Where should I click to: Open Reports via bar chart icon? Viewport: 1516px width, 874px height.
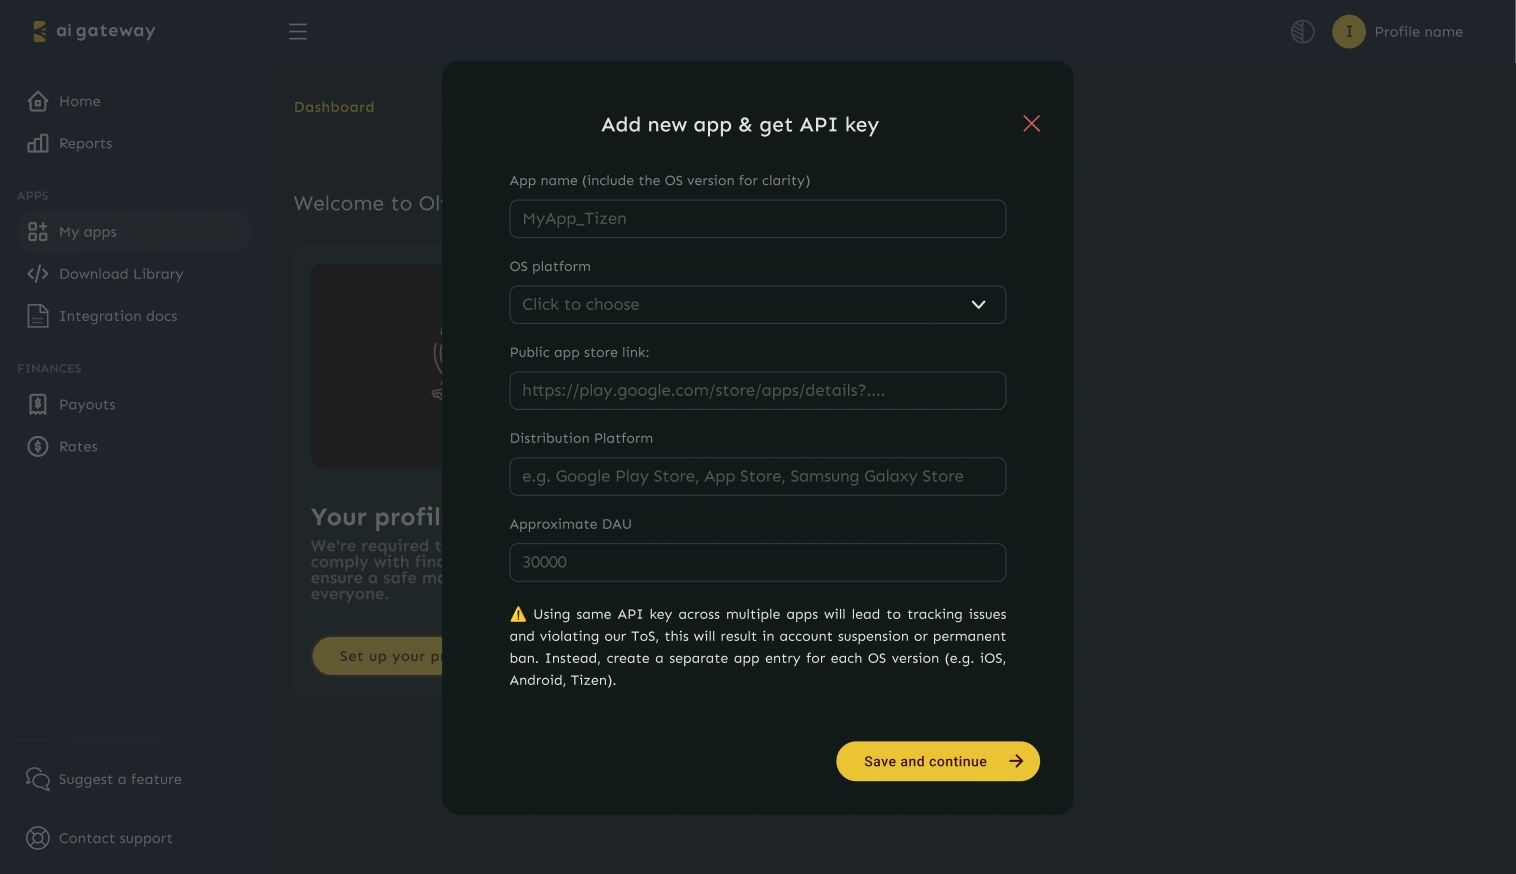coord(38,143)
